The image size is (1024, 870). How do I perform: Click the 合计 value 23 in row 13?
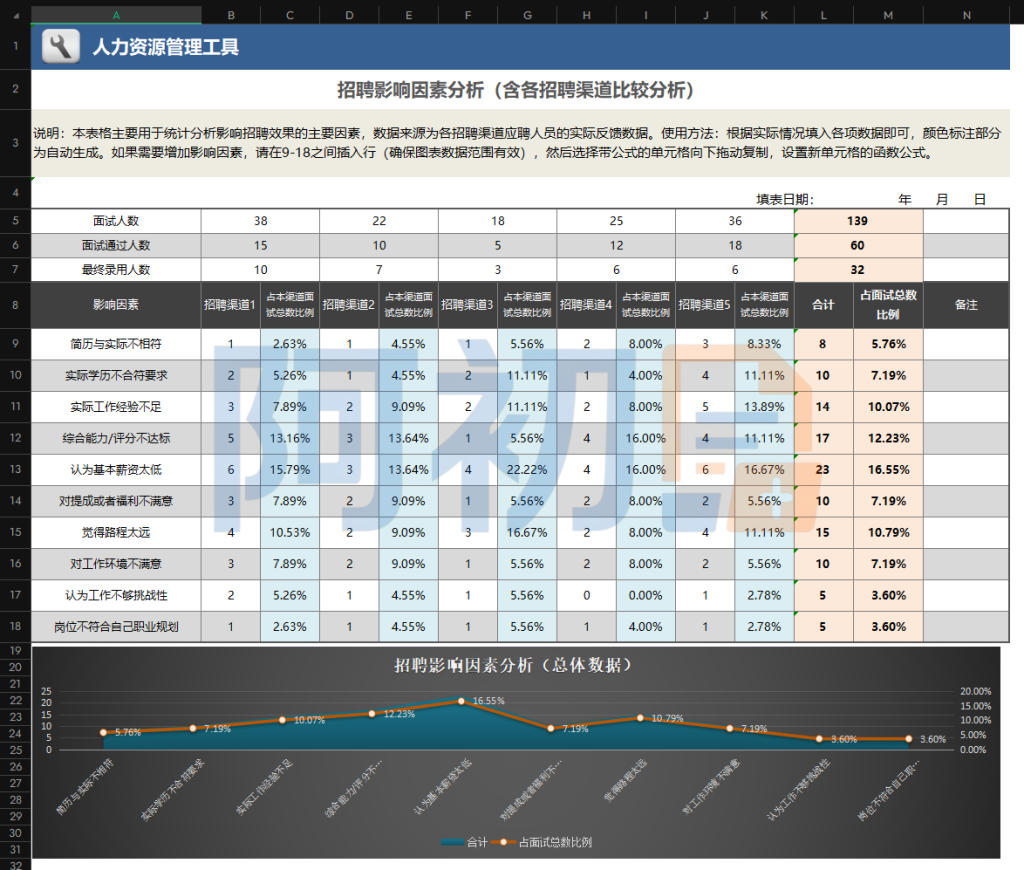[x=824, y=470]
